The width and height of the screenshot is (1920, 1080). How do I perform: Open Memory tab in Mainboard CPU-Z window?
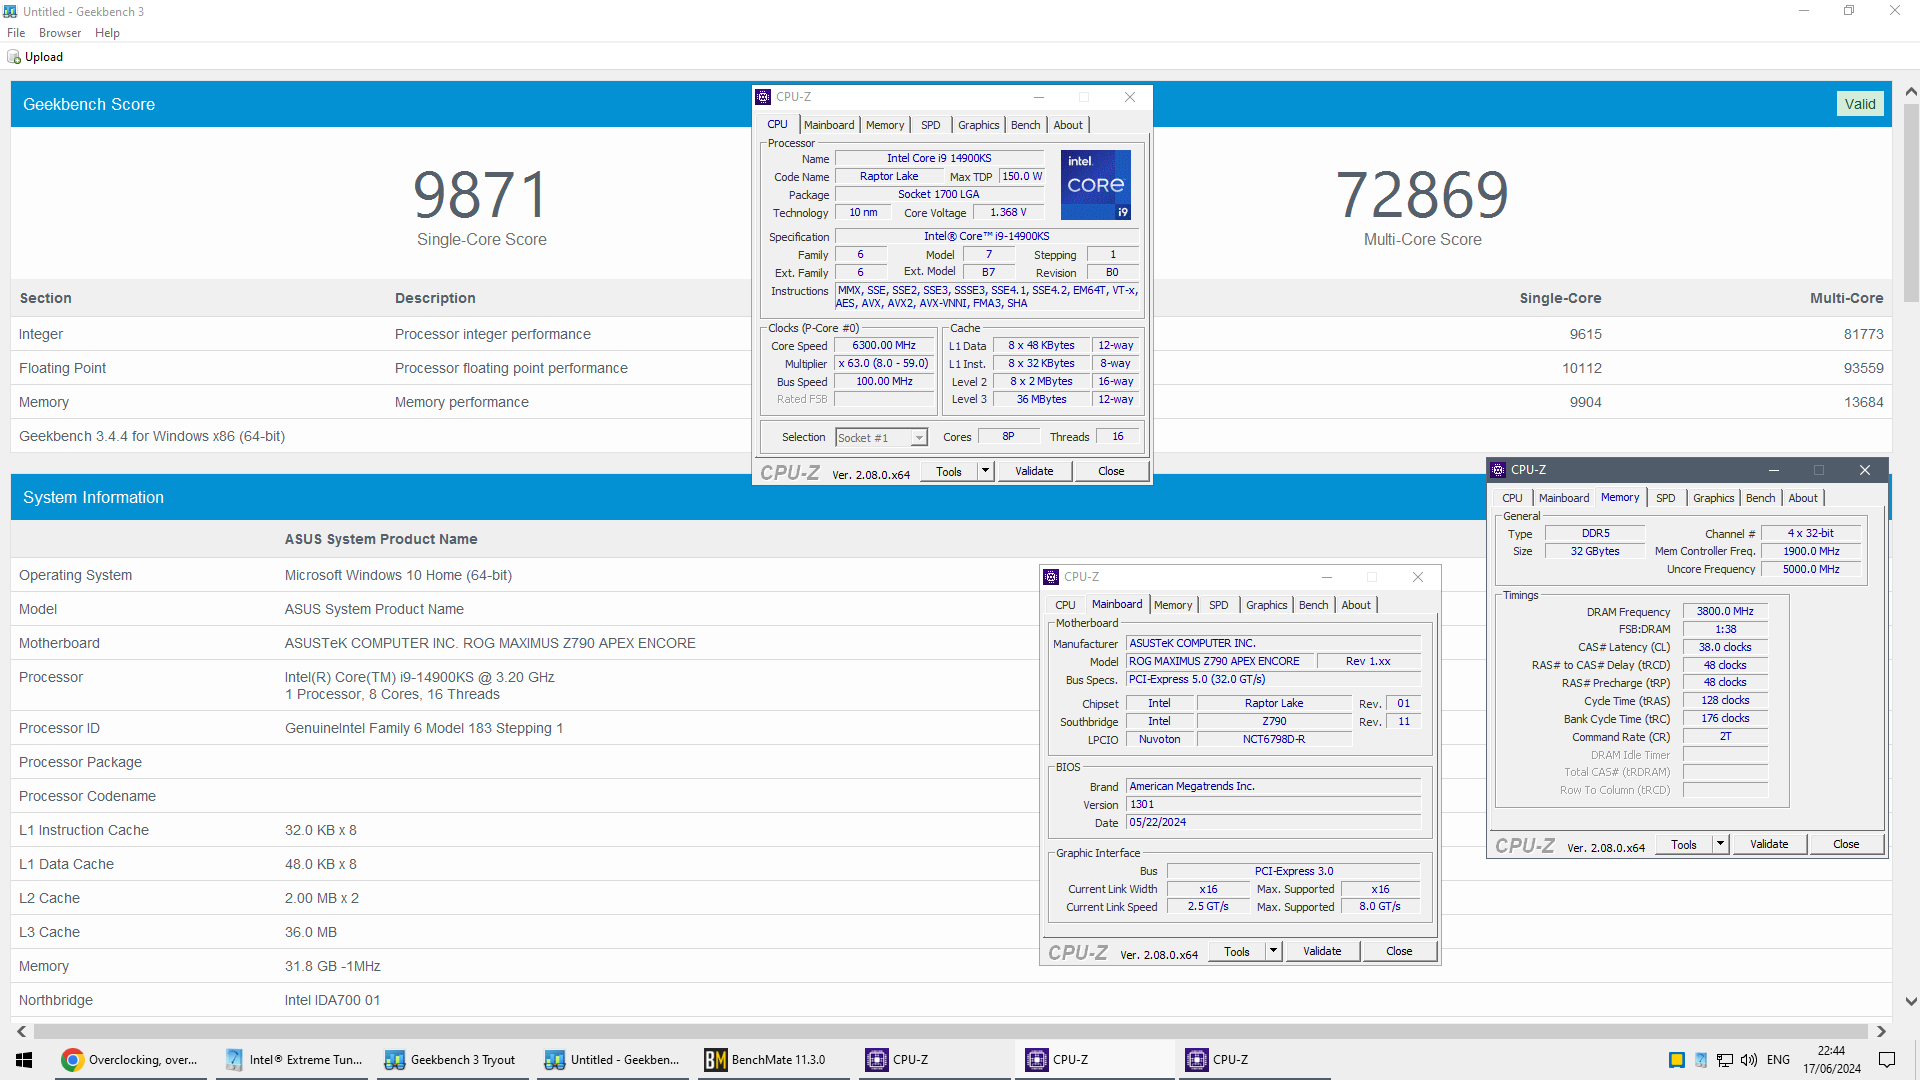pyautogui.click(x=1173, y=605)
